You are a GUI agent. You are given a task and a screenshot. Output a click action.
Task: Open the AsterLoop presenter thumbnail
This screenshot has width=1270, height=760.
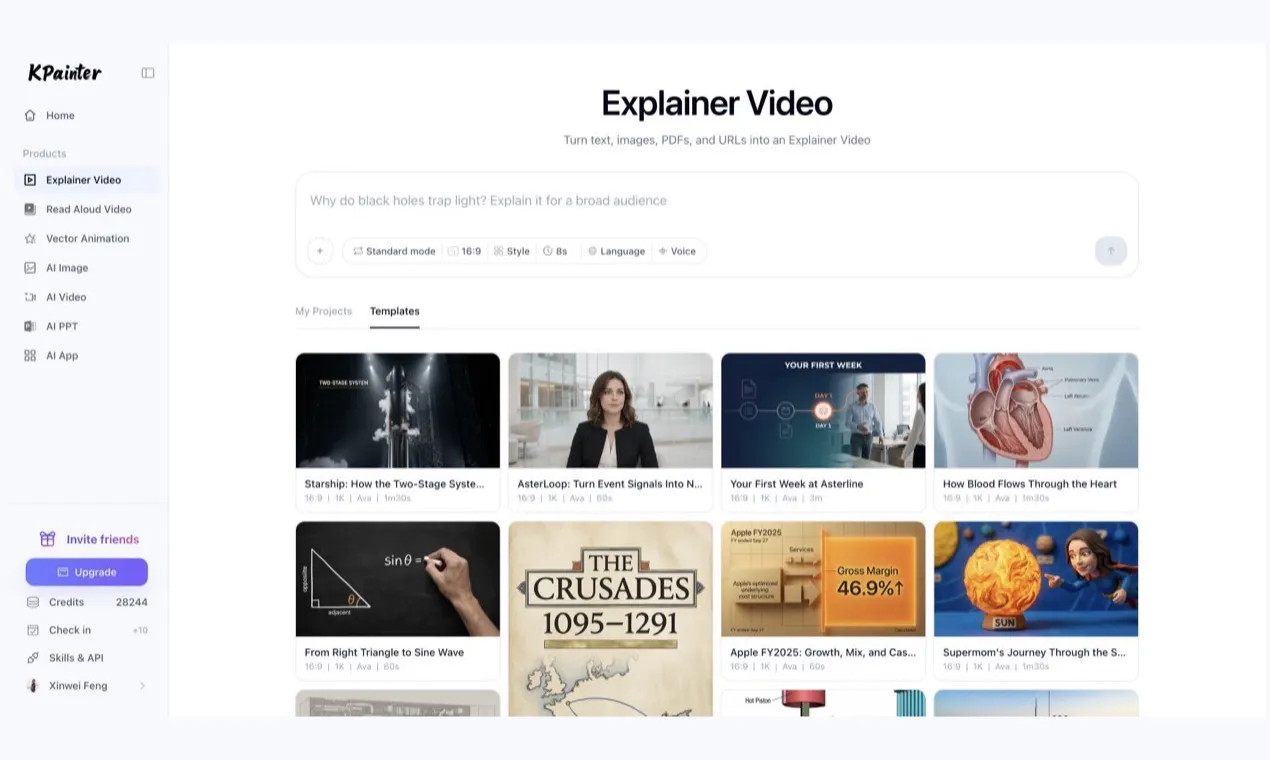click(611, 410)
